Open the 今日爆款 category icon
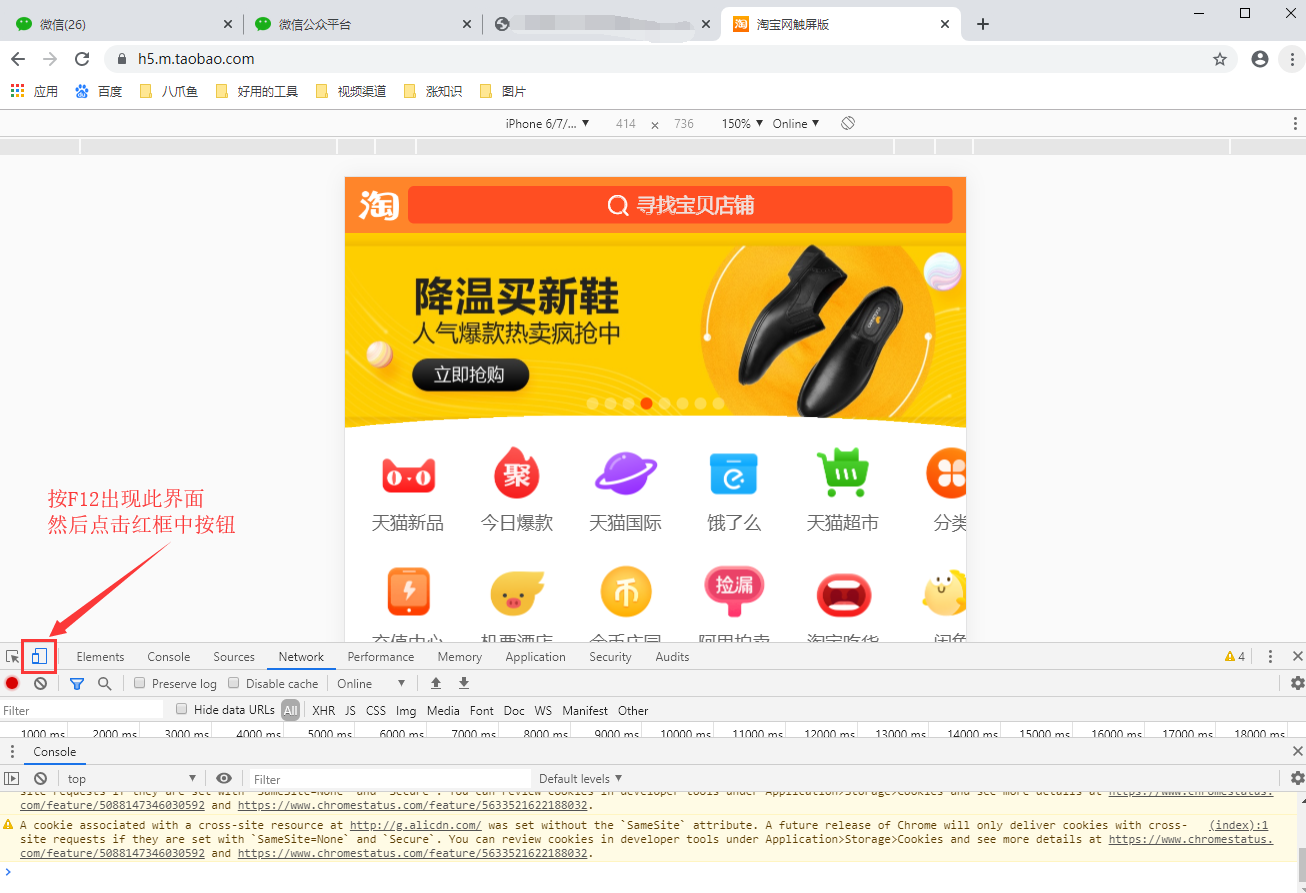Screen dimensions: 1306x893 (x=516, y=473)
